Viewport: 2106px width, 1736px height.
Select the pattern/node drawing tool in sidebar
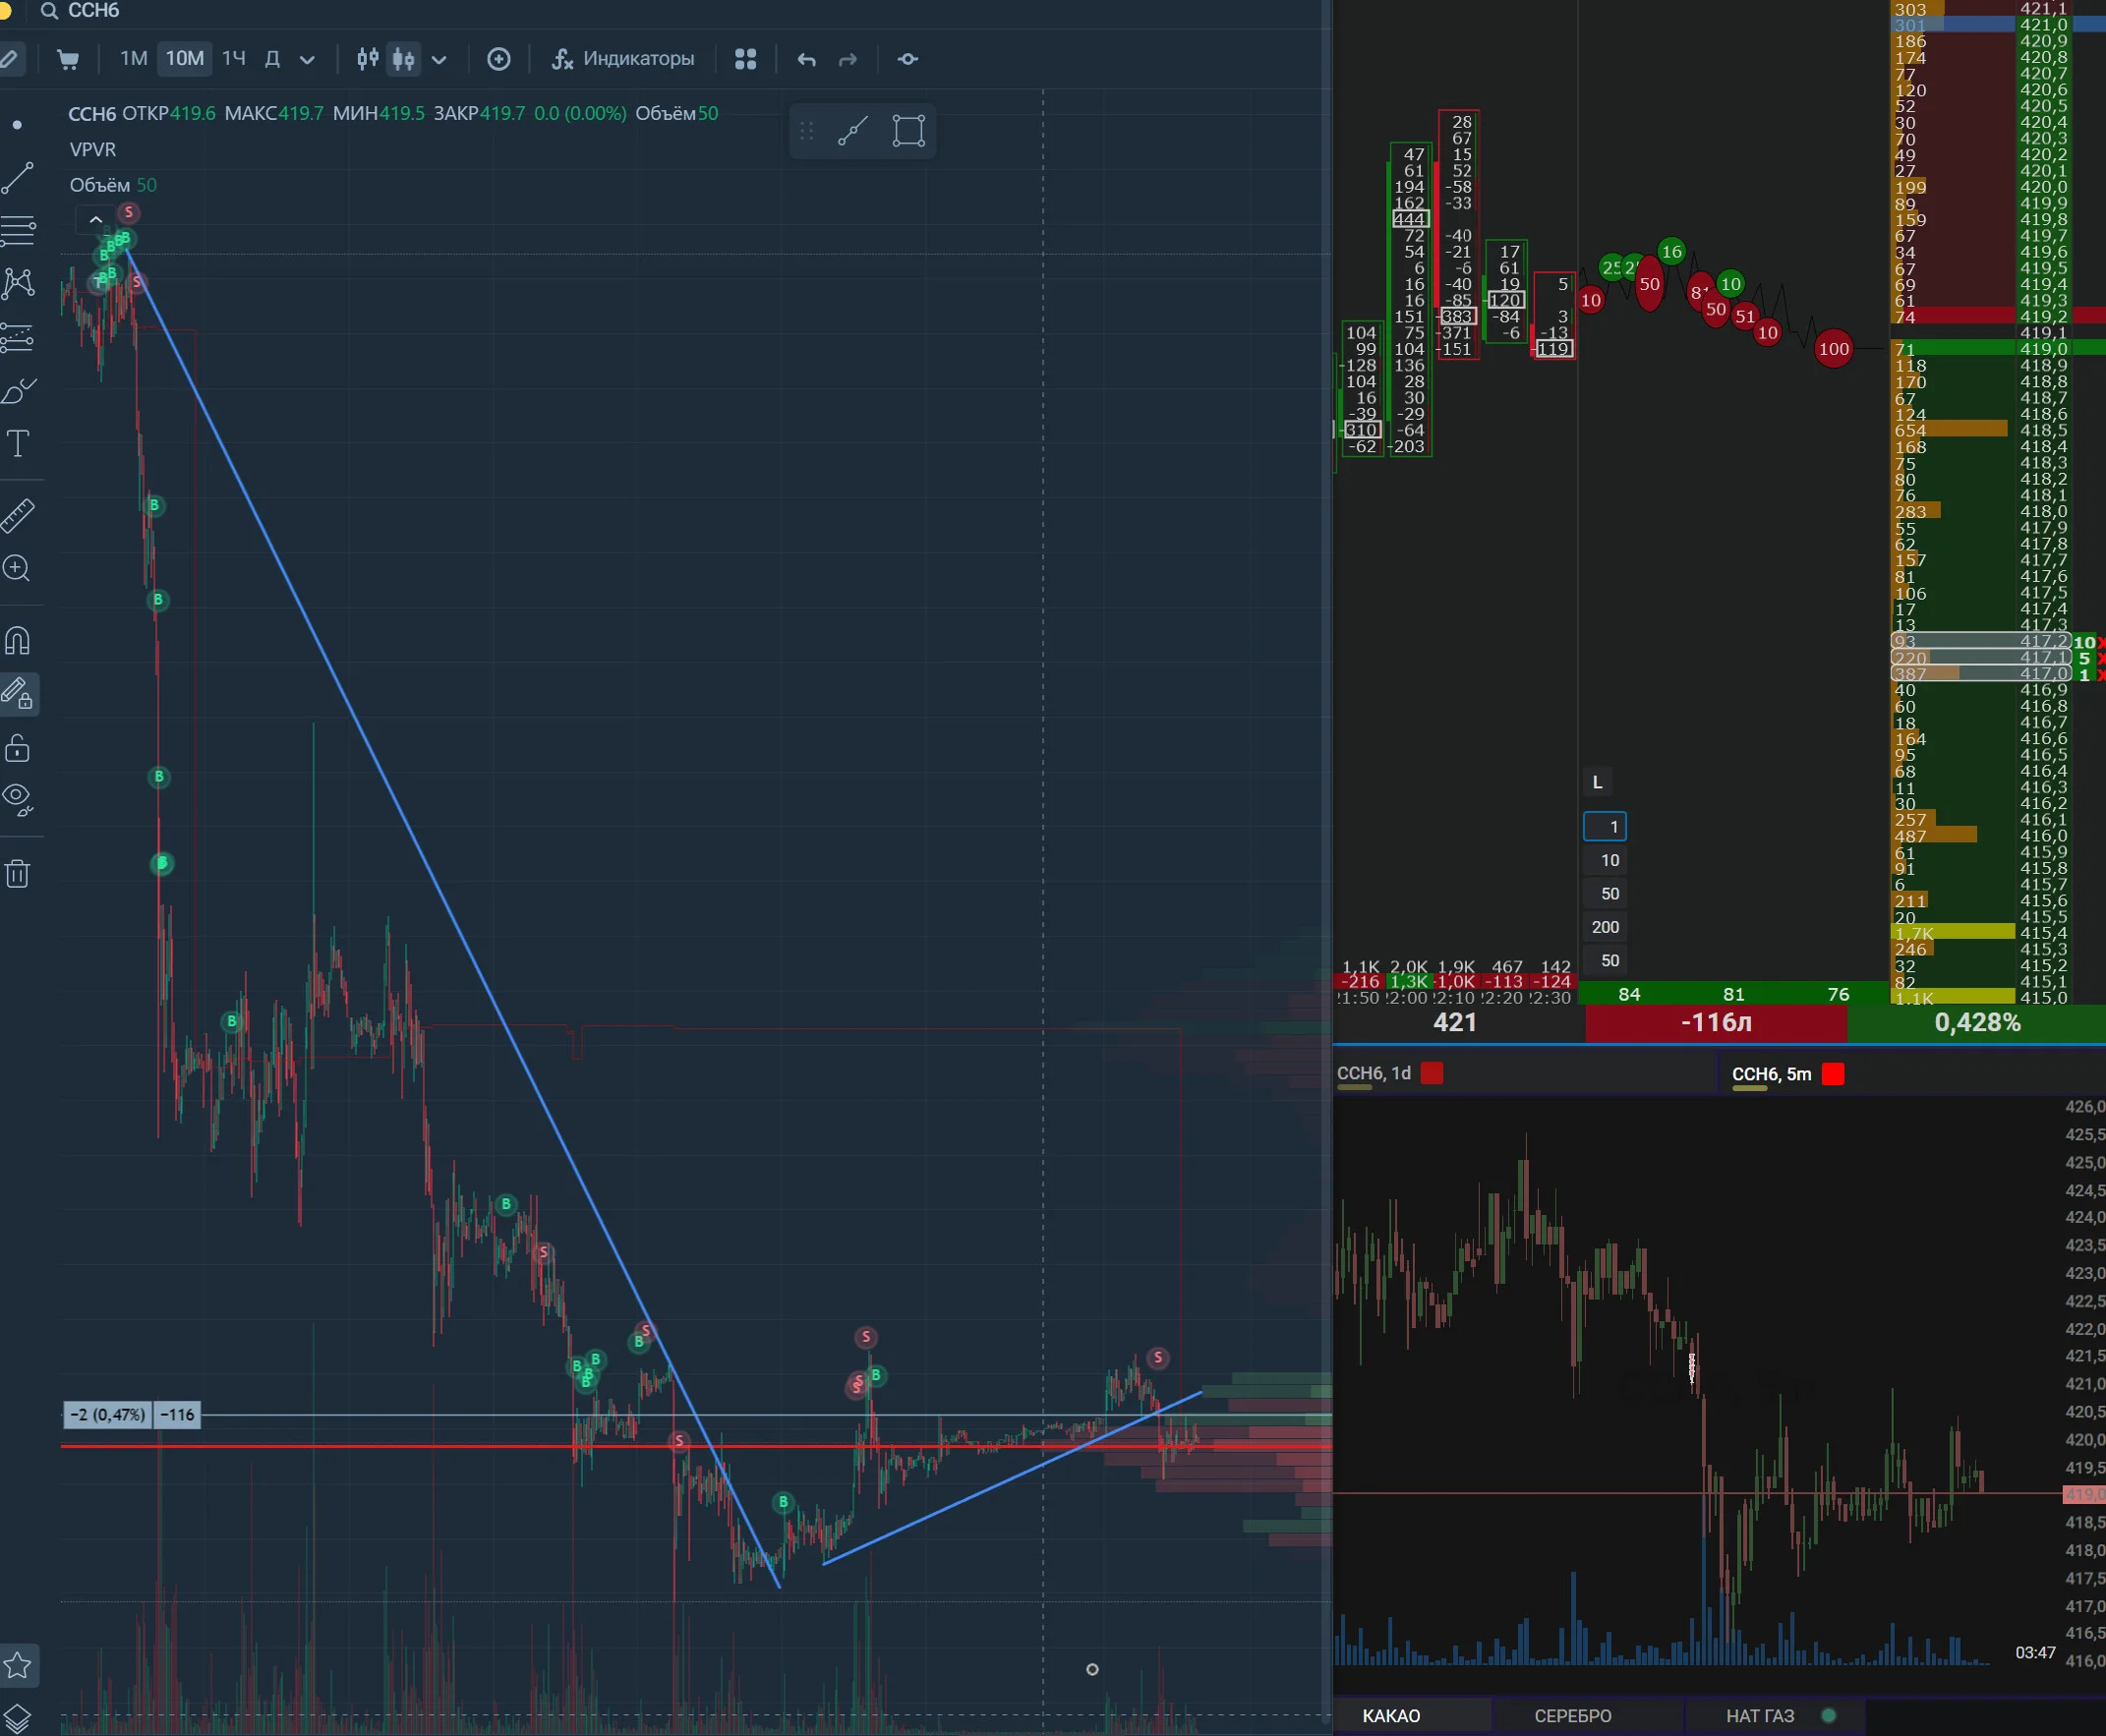pos(18,284)
